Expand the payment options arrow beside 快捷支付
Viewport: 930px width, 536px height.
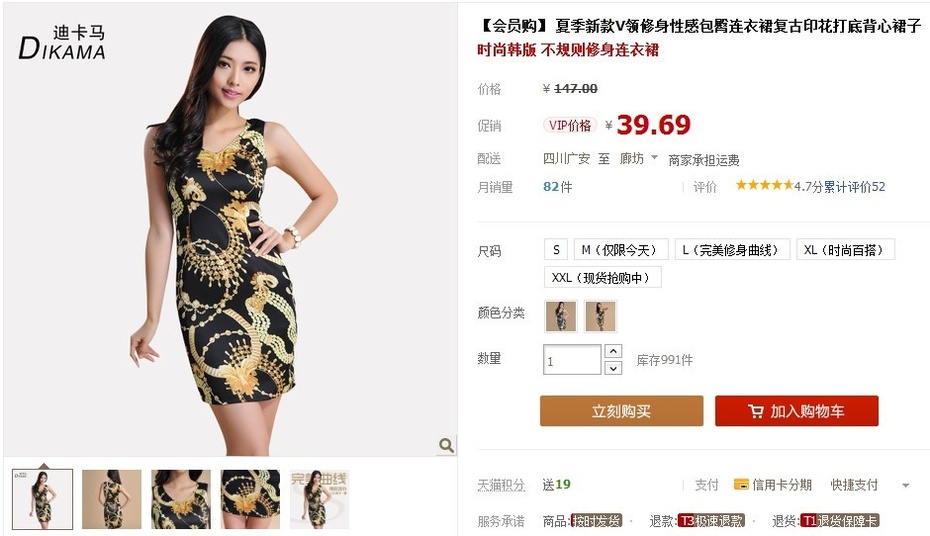tap(906, 485)
